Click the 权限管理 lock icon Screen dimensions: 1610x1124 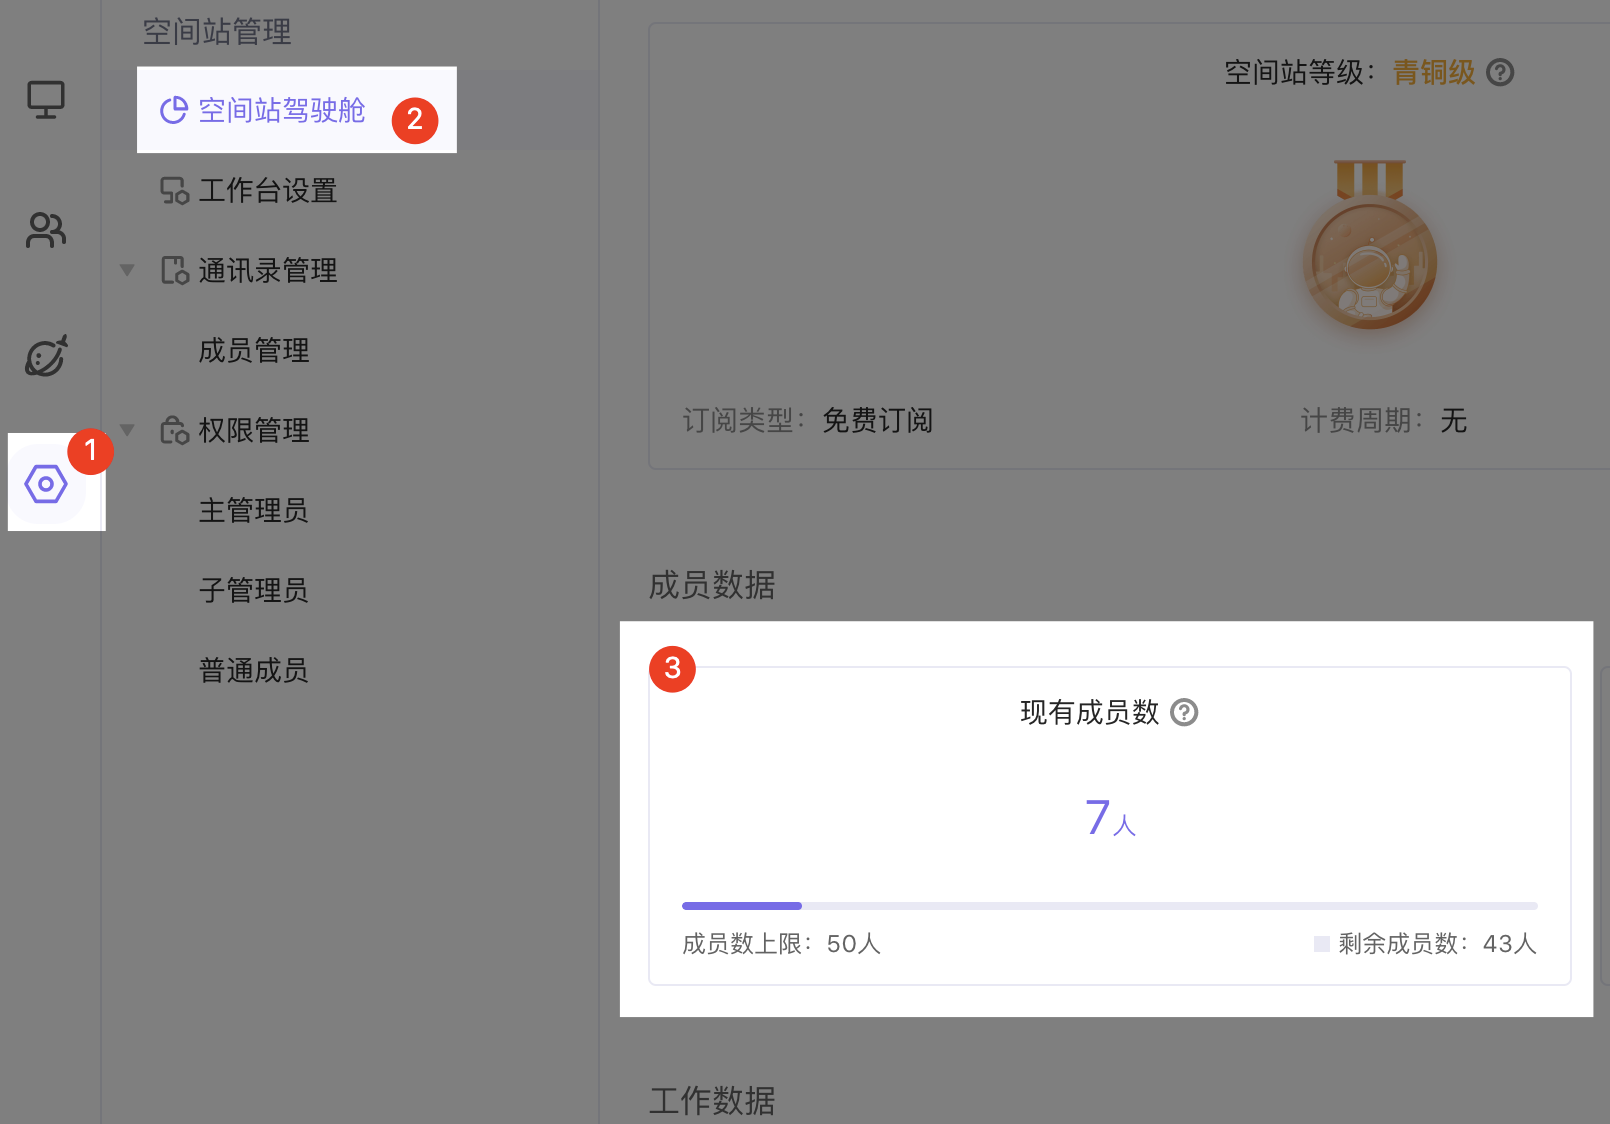[174, 430]
